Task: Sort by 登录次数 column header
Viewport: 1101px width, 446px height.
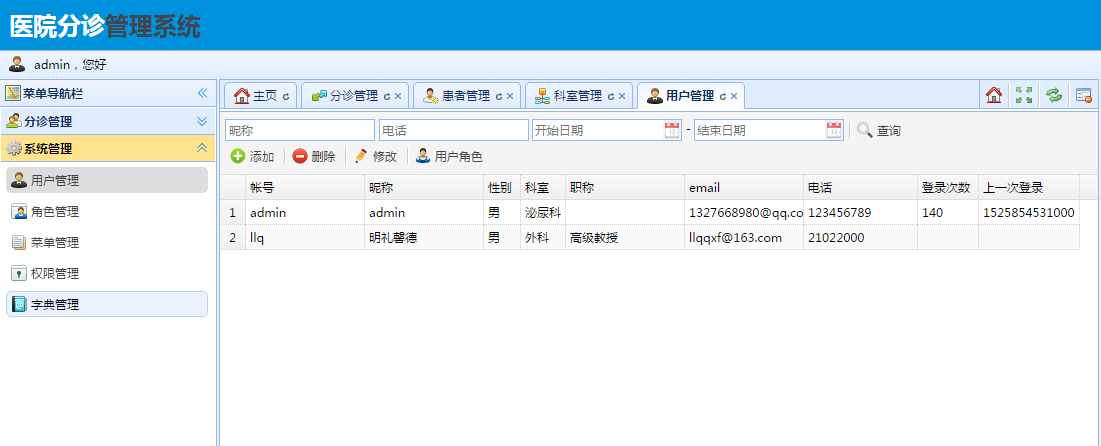Action: (x=948, y=188)
